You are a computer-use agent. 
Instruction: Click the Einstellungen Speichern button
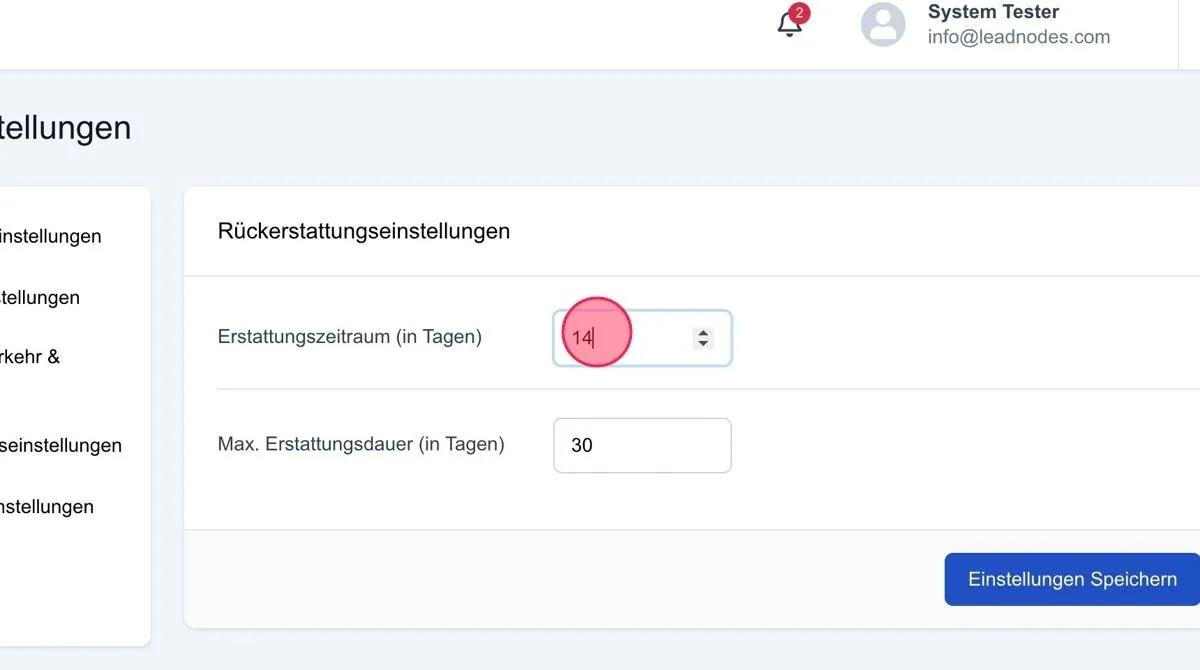(1072, 579)
